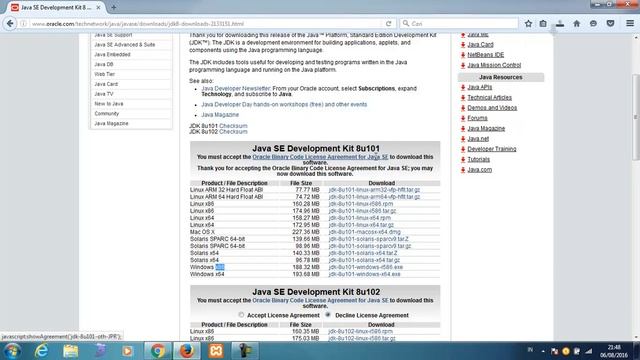Select Accept License Agreement radio for 8u102
640x360 pixels.
pos(241,315)
